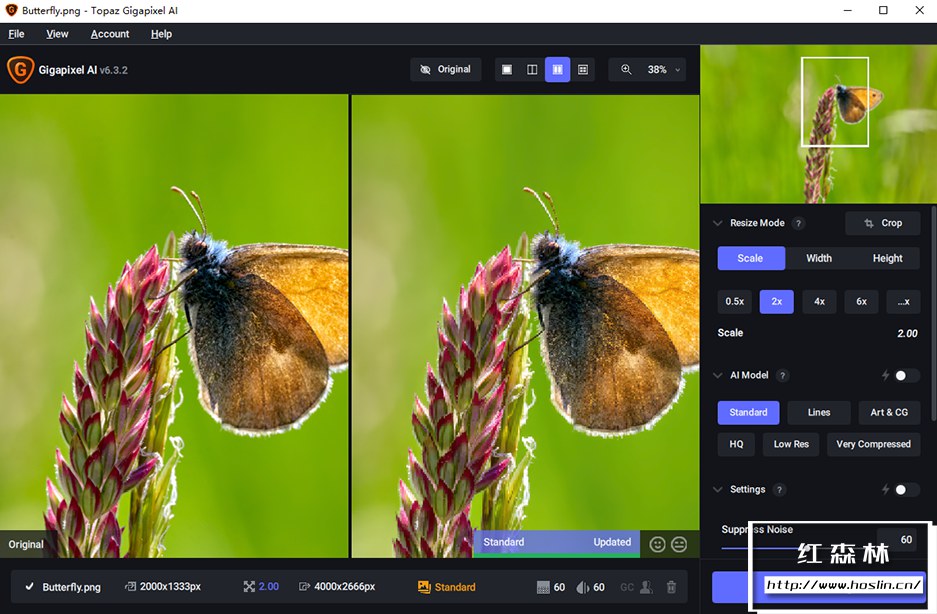The height and width of the screenshot is (614, 937).
Task: Select the HQ AI model
Action: [736, 444]
